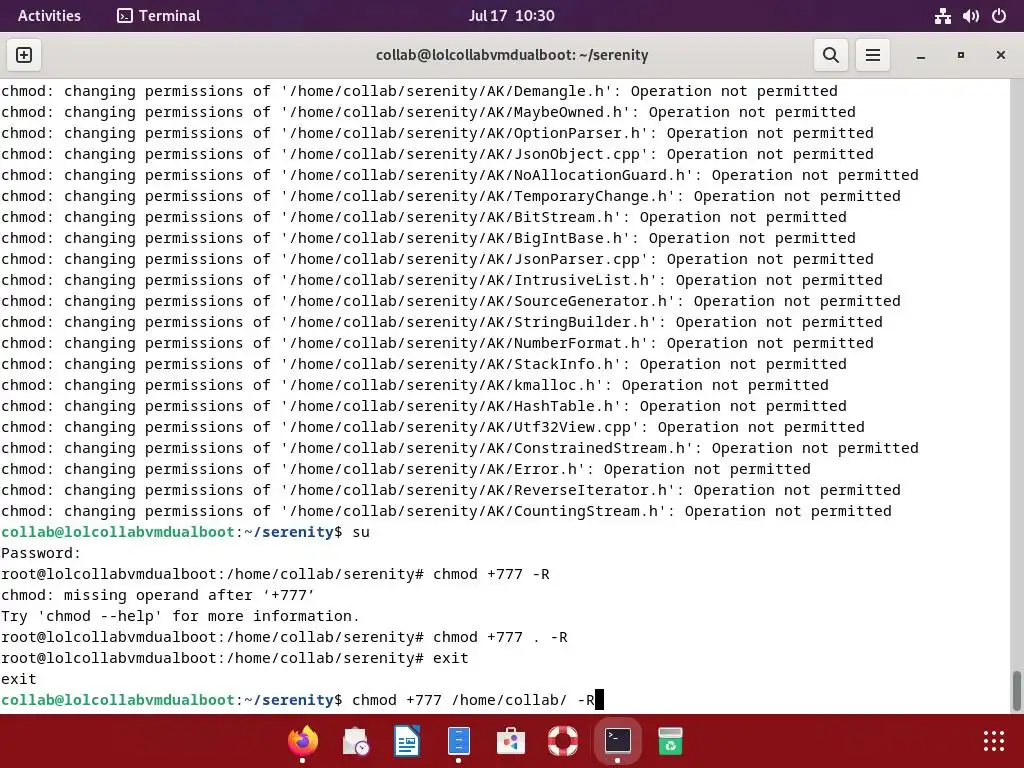Click the 'Try chmod --help' hint line

click(x=180, y=616)
